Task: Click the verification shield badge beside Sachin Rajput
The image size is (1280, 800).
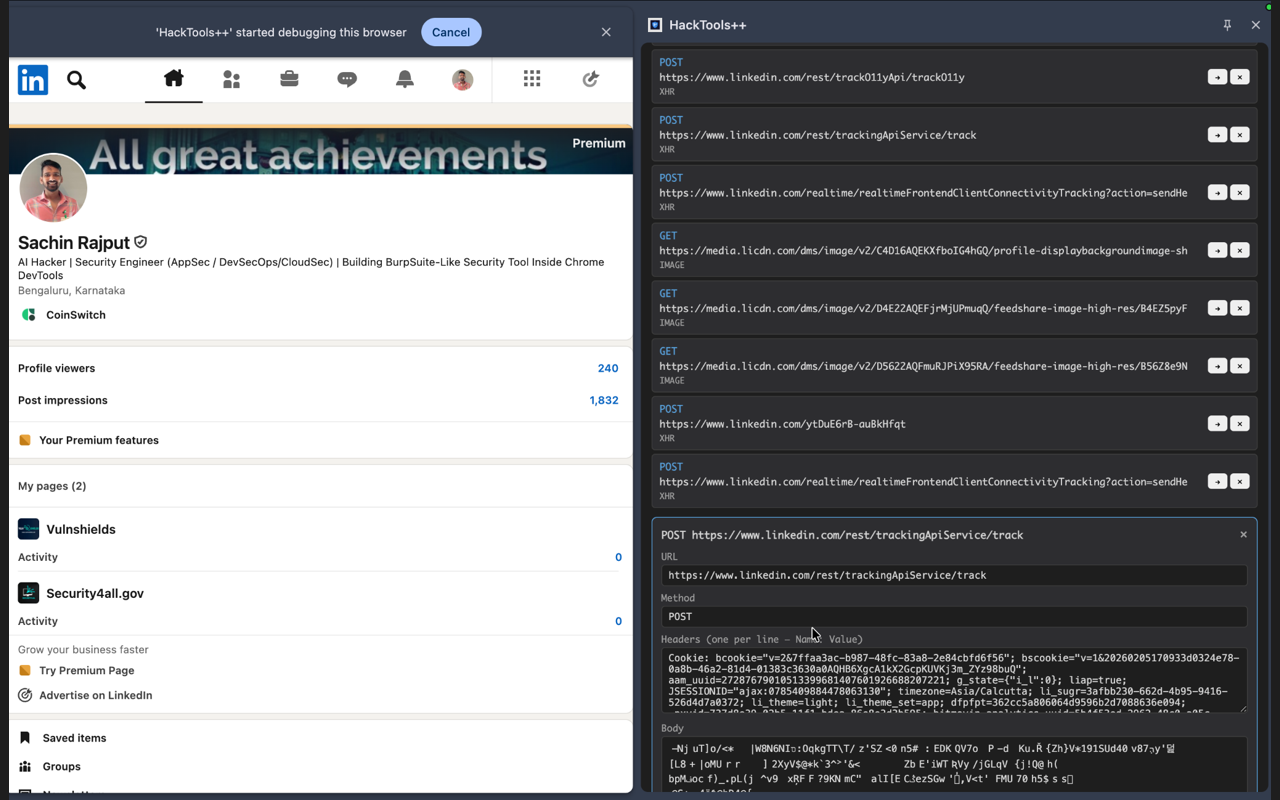Action: tap(141, 242)
